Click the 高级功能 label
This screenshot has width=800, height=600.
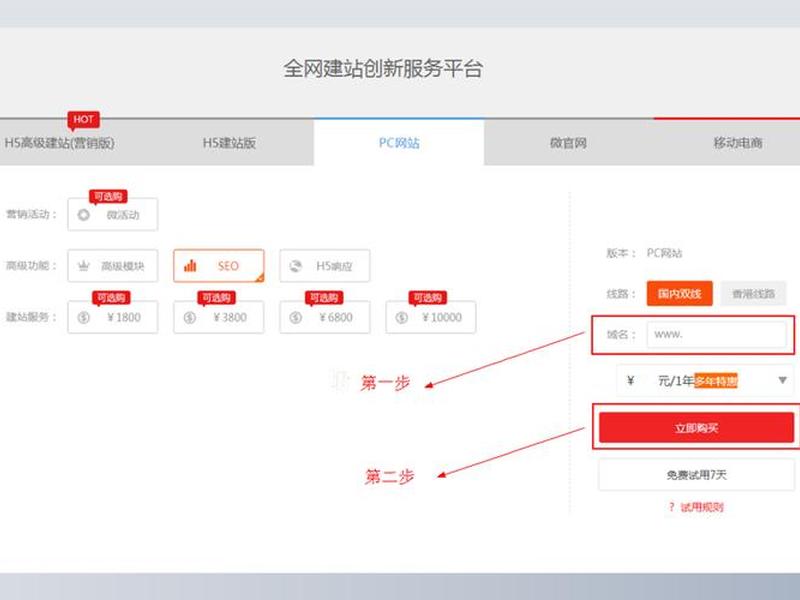(x=31, y=266)
